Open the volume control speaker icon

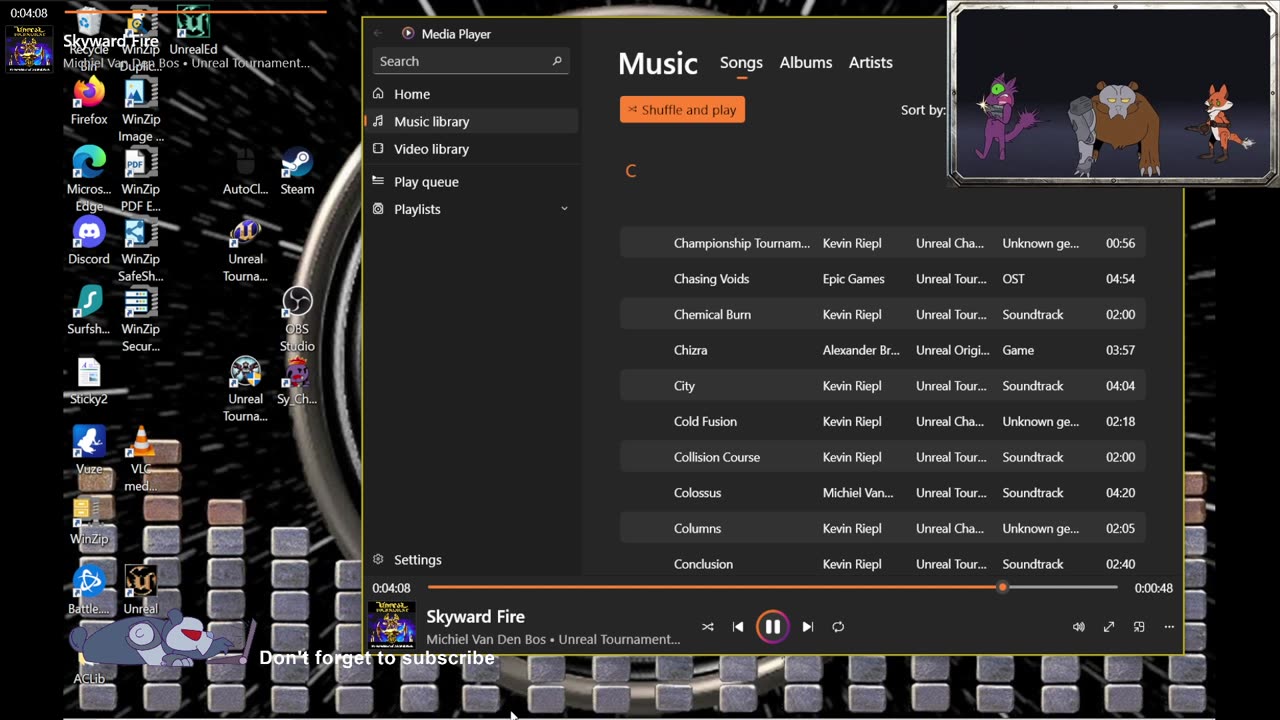point(1078,627)
